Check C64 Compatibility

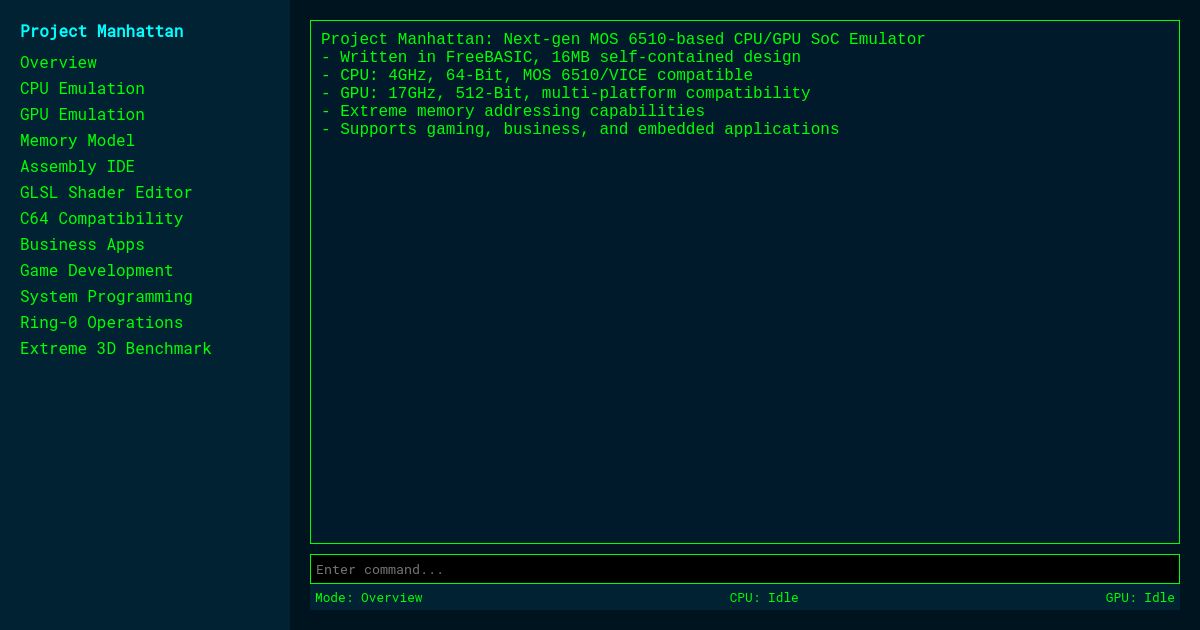(101, 218)
